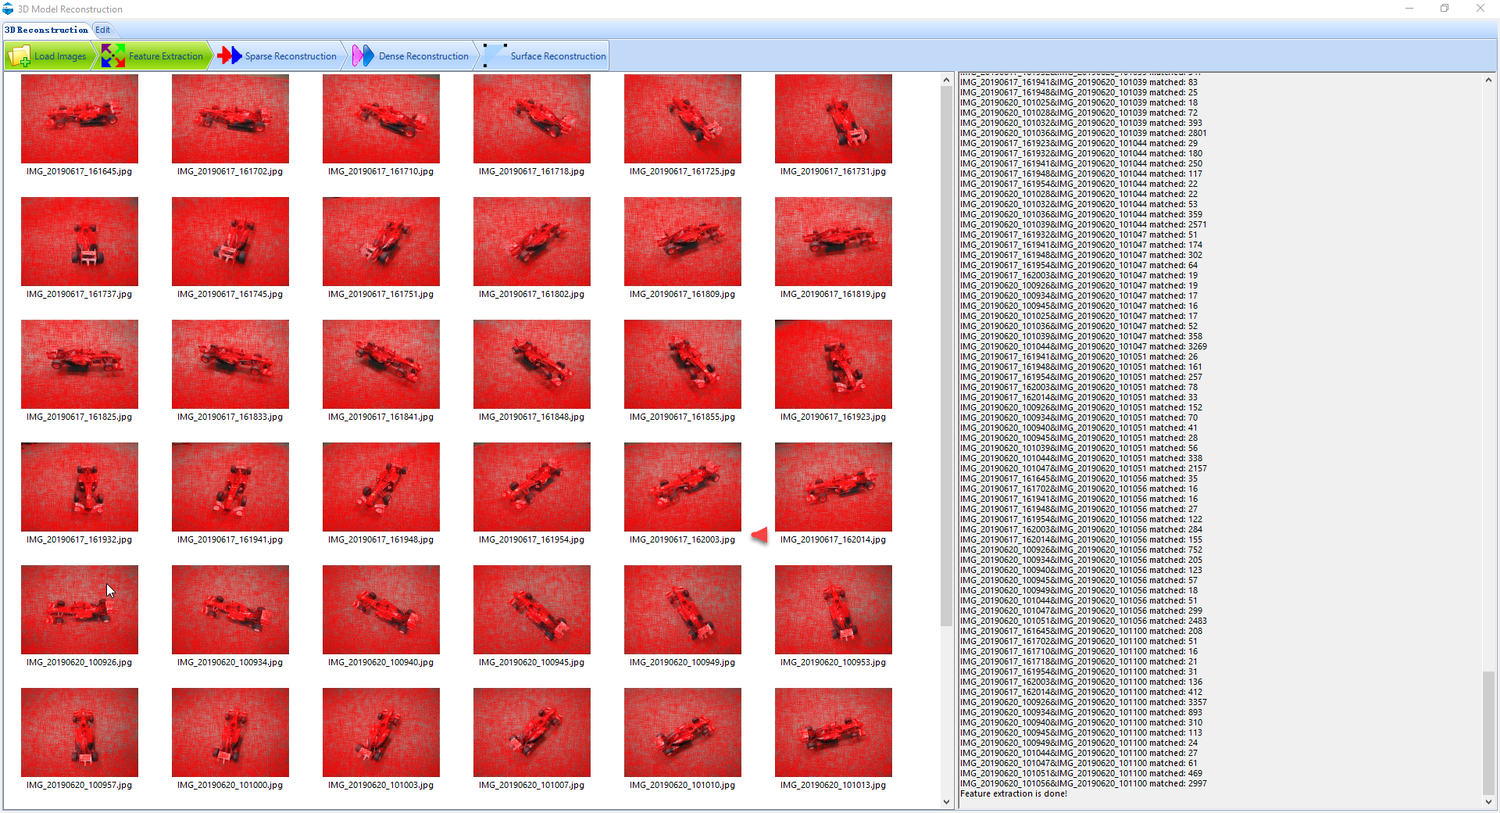Select thumbnail IMG_20190617_161745.jpg
Image resolution: width=1500 pixels, height=813 pixels.
(x=230, y=241)
